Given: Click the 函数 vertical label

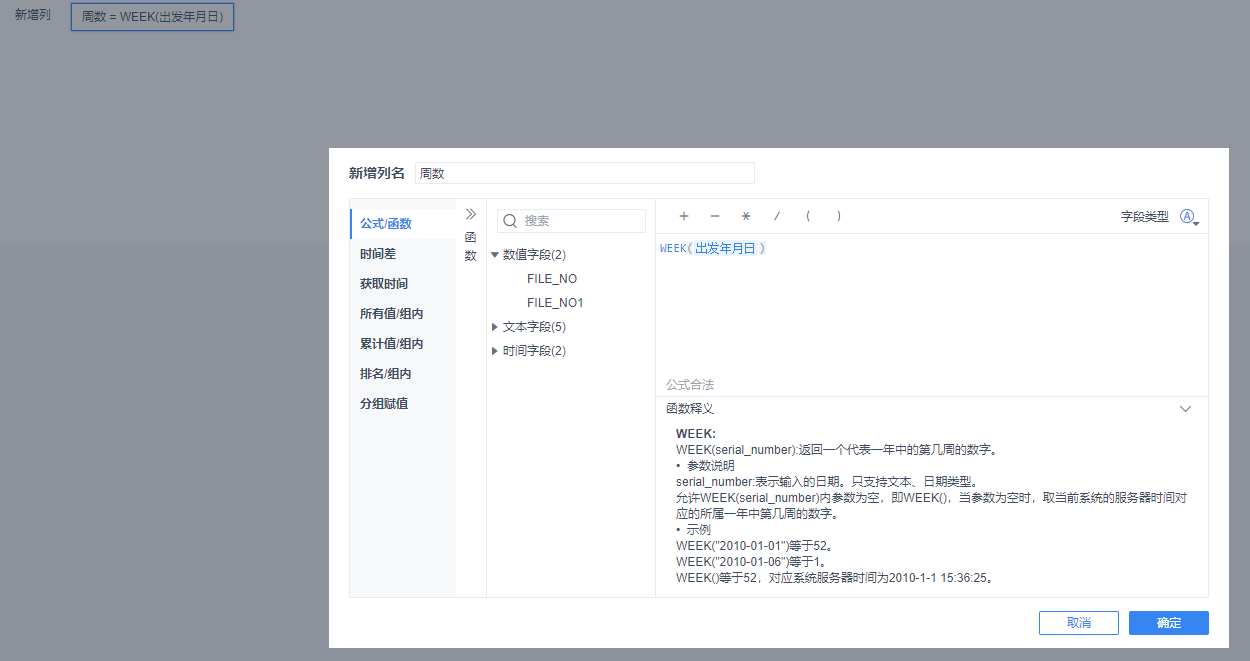Looking at the screenshot, I should point(471,247).
